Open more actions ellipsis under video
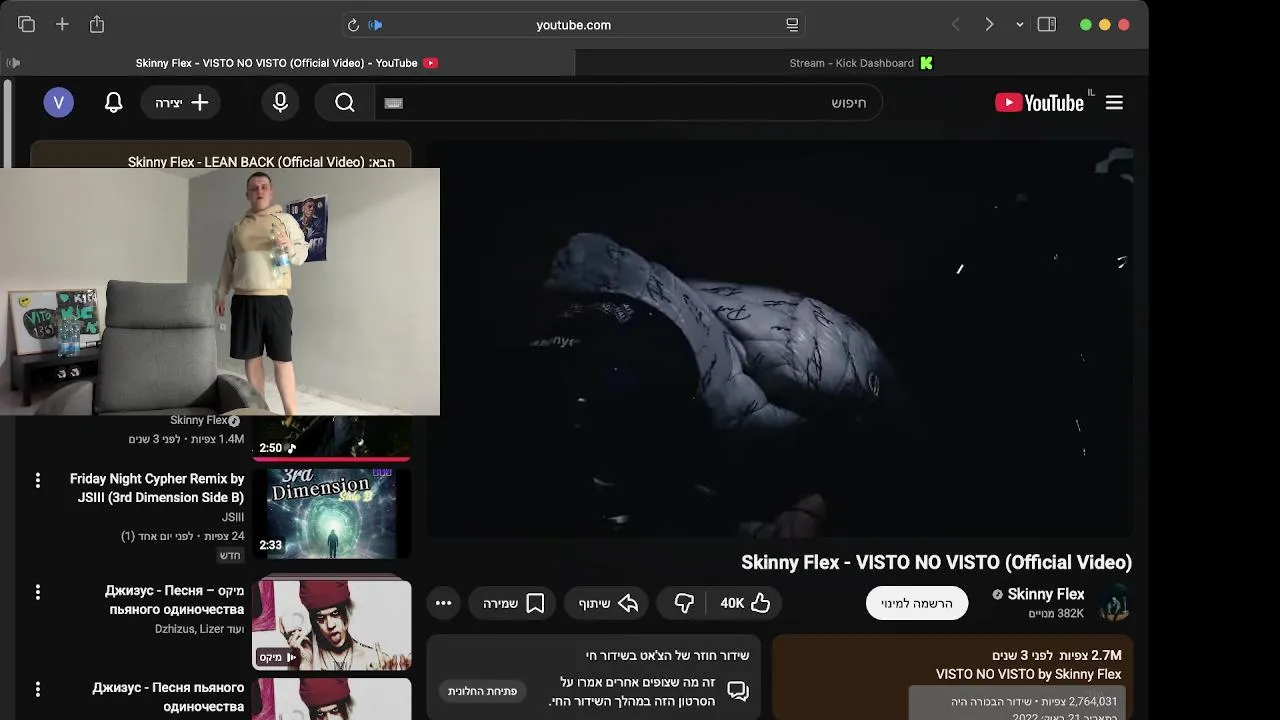 tap(443, 603)
